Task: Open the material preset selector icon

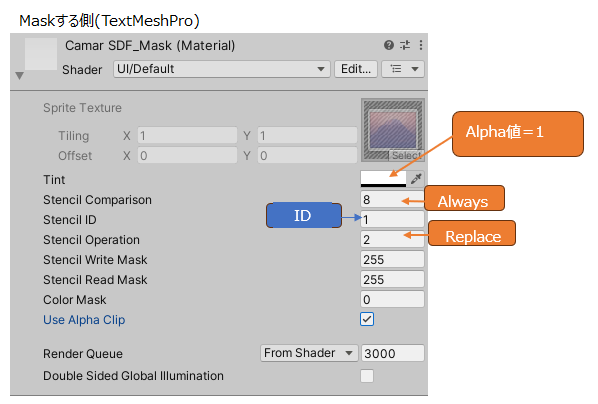Action: 405,45
